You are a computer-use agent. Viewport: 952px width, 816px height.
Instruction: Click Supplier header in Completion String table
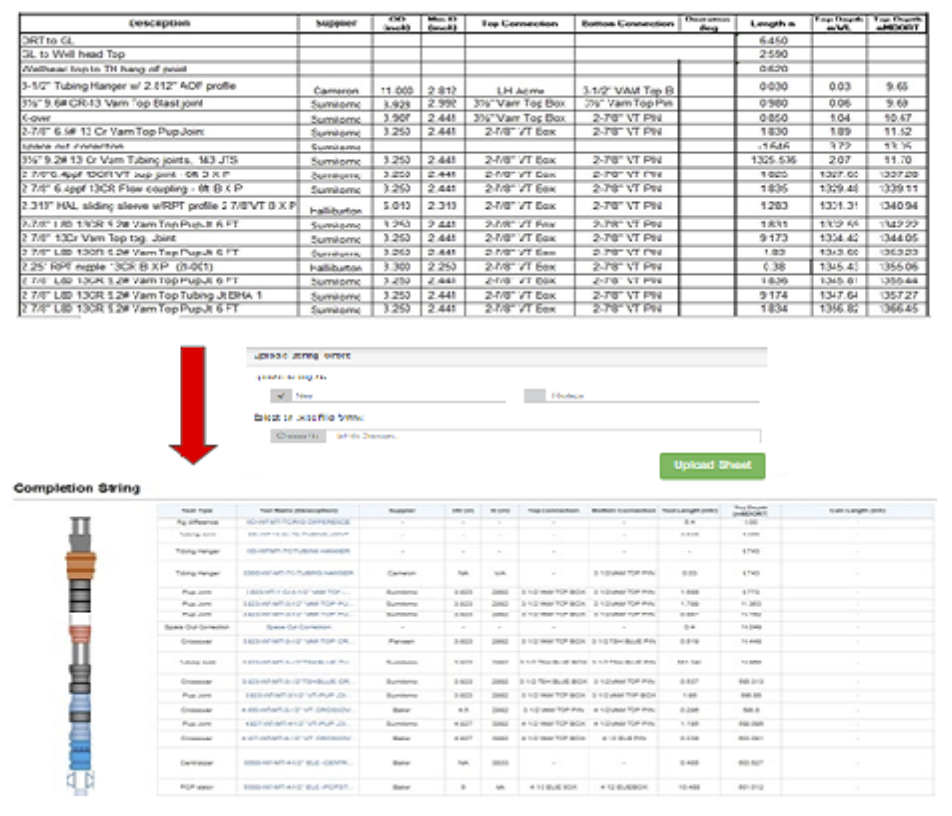401,511
